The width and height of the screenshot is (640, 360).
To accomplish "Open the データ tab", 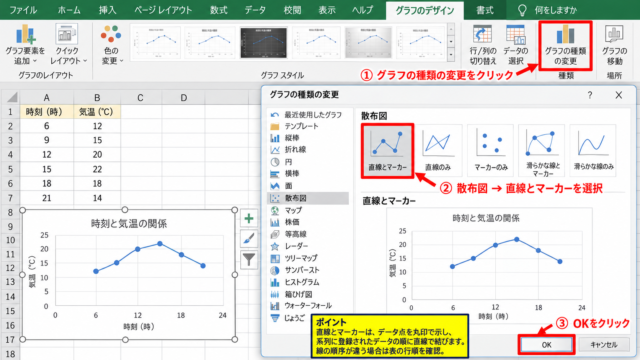I will click(x=255, y=10).
